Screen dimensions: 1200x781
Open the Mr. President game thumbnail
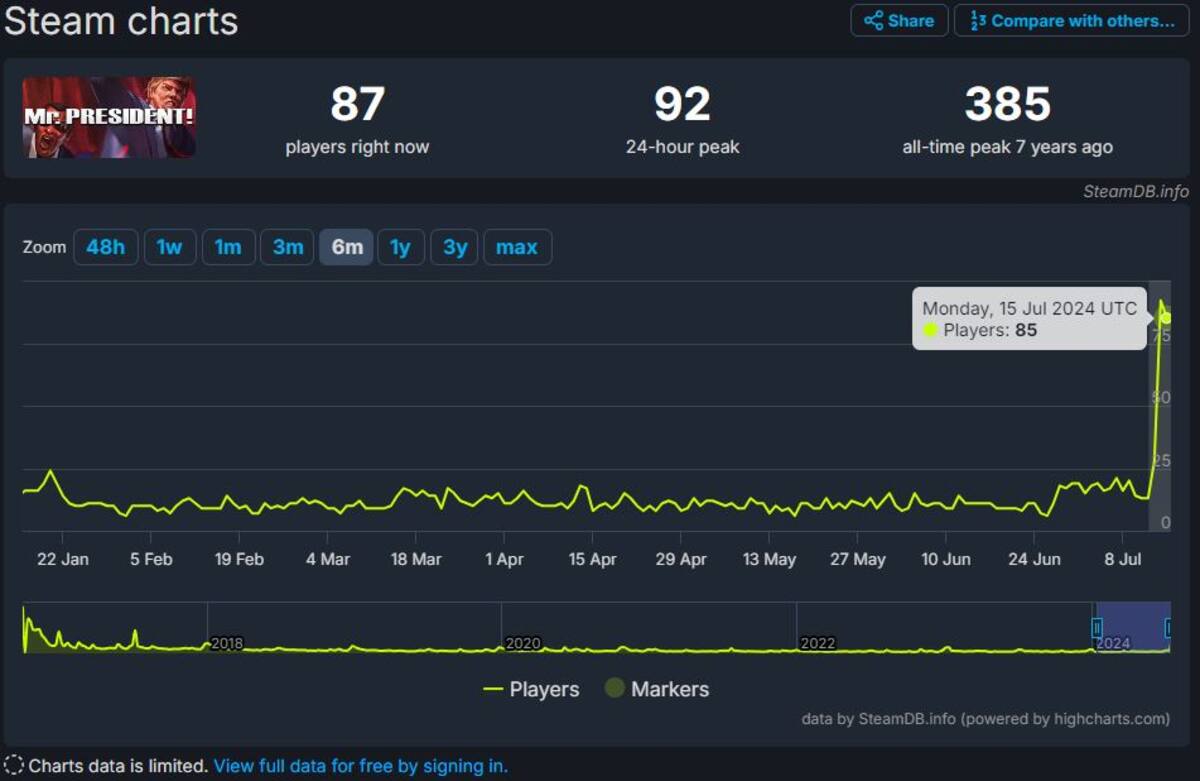[109, 117]
